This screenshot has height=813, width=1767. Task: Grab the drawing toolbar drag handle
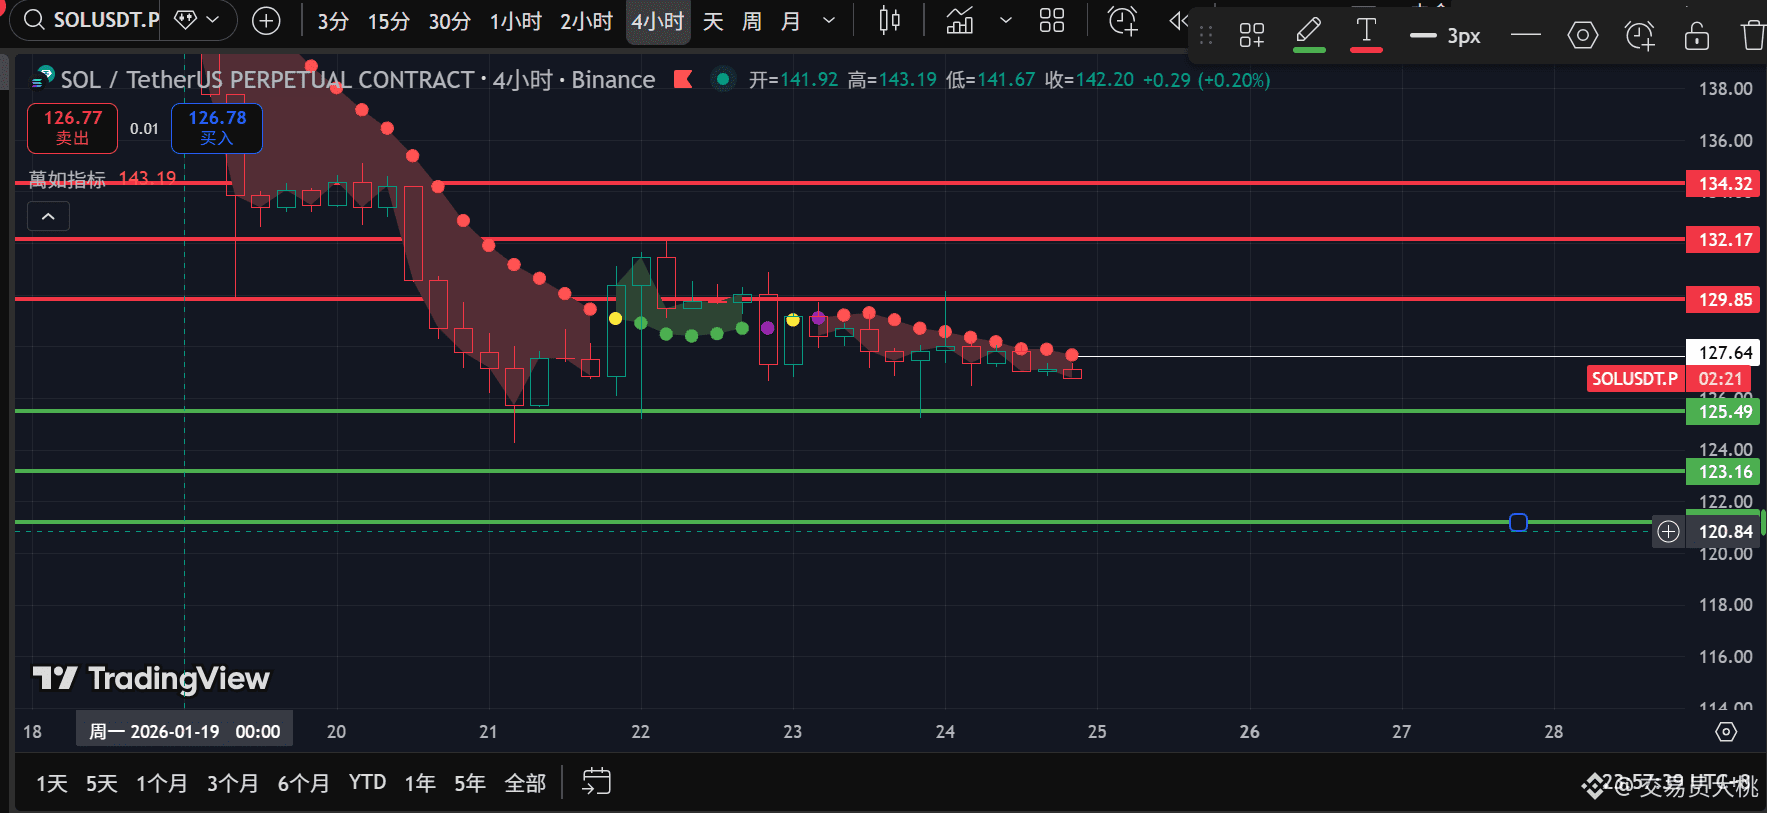1206,36
